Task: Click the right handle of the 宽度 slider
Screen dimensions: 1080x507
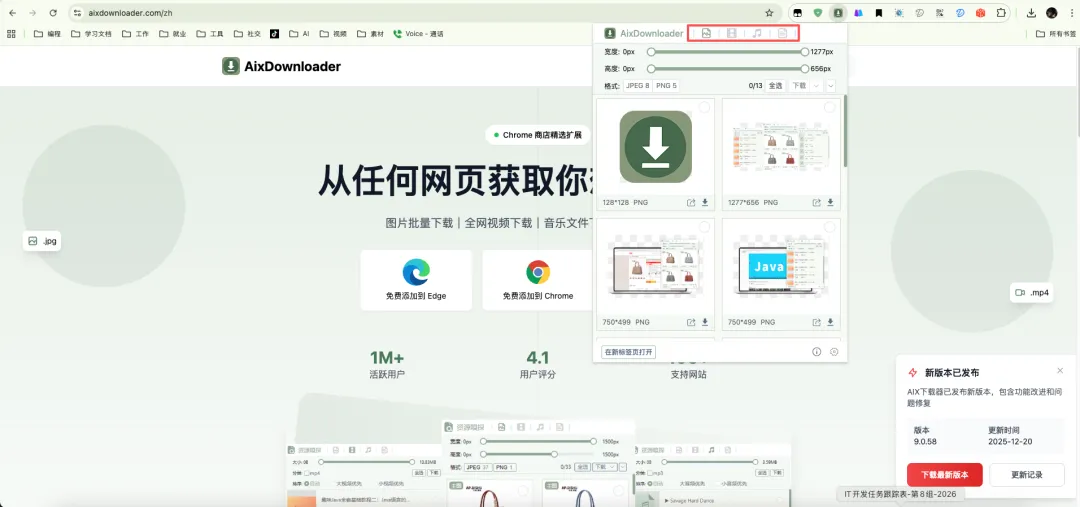Action: [x=804, y=52]
